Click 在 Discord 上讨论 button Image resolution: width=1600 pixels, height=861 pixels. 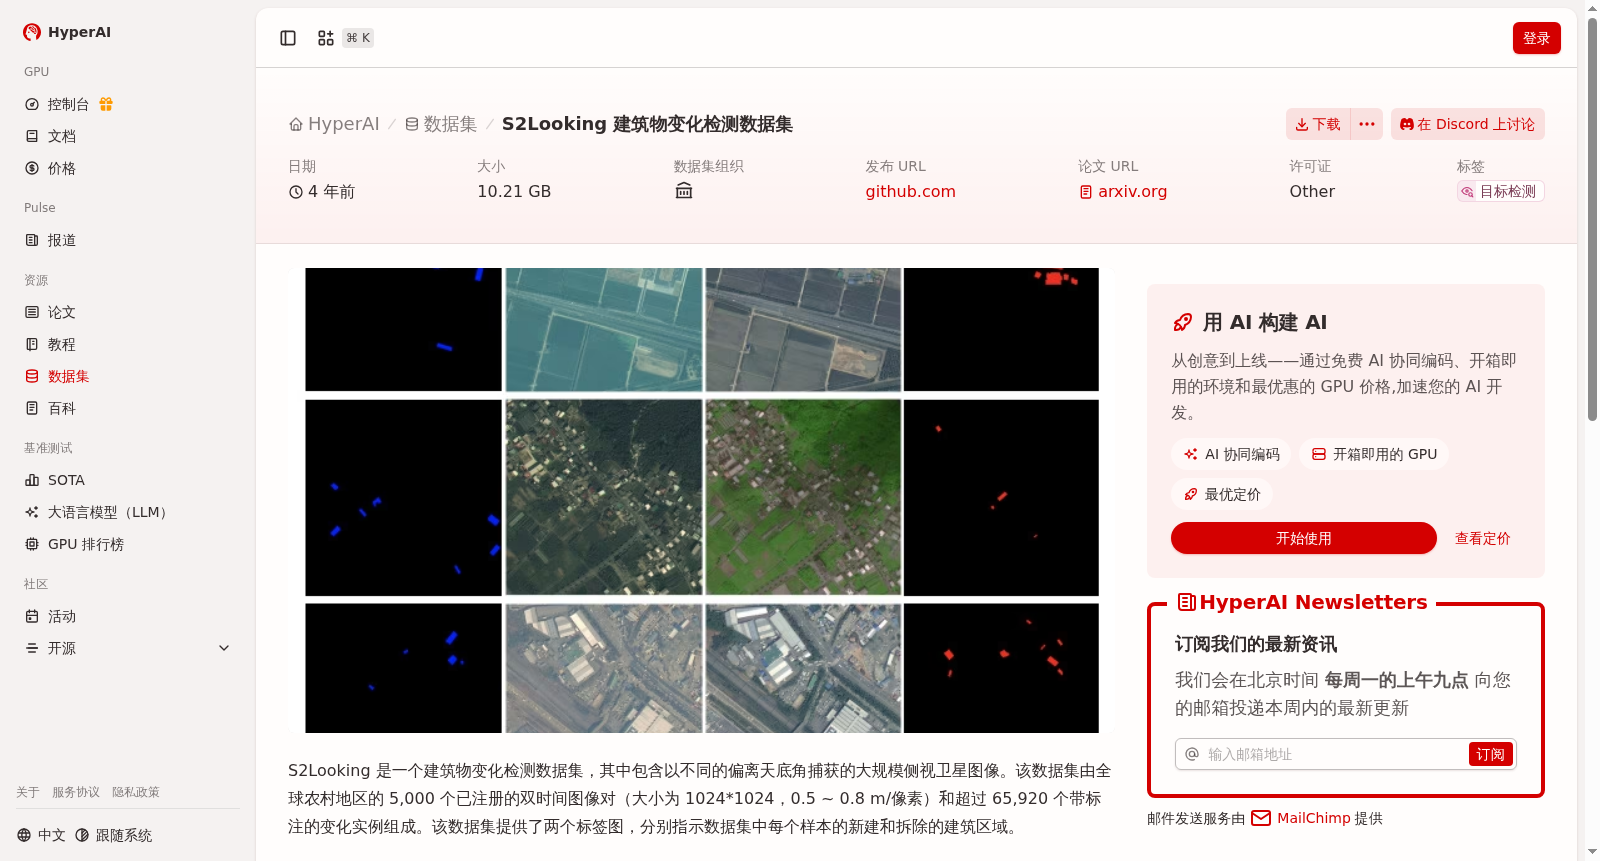(1468, 124)
